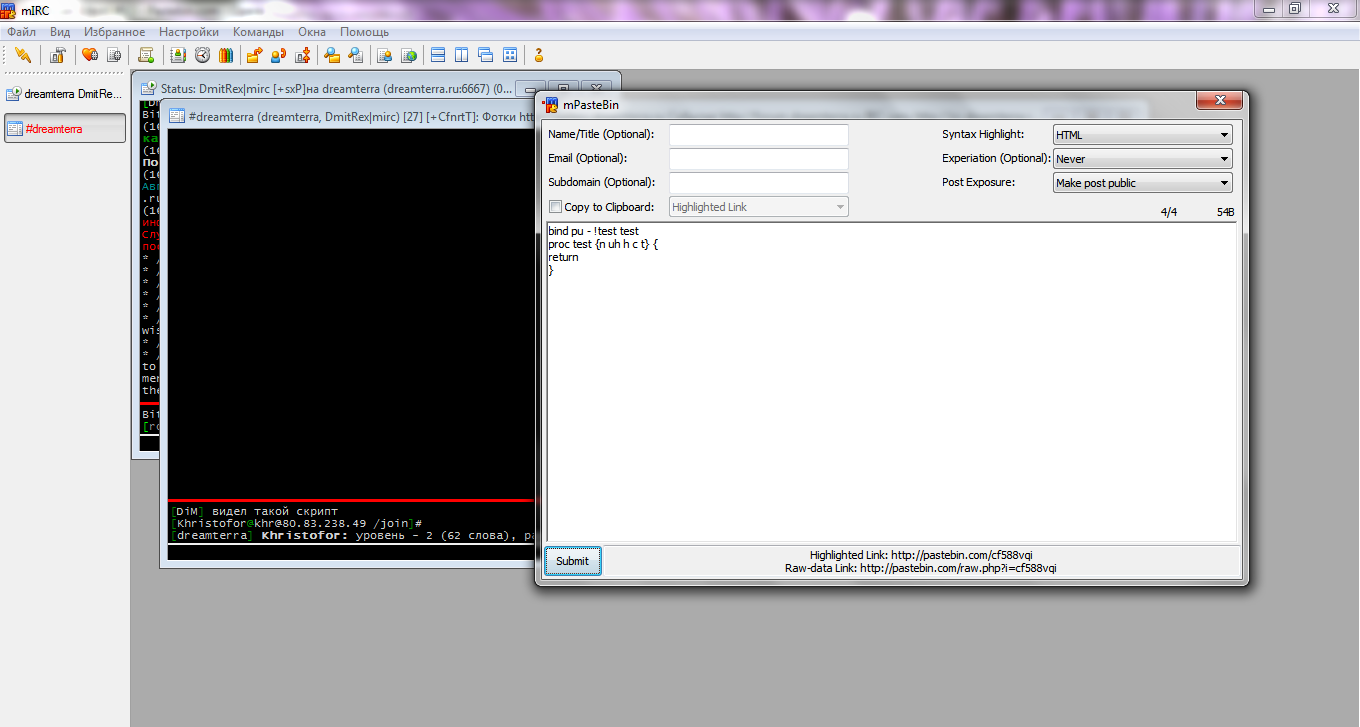
Task: Click the '54B' size indicator
Action: click(1226, 212)
